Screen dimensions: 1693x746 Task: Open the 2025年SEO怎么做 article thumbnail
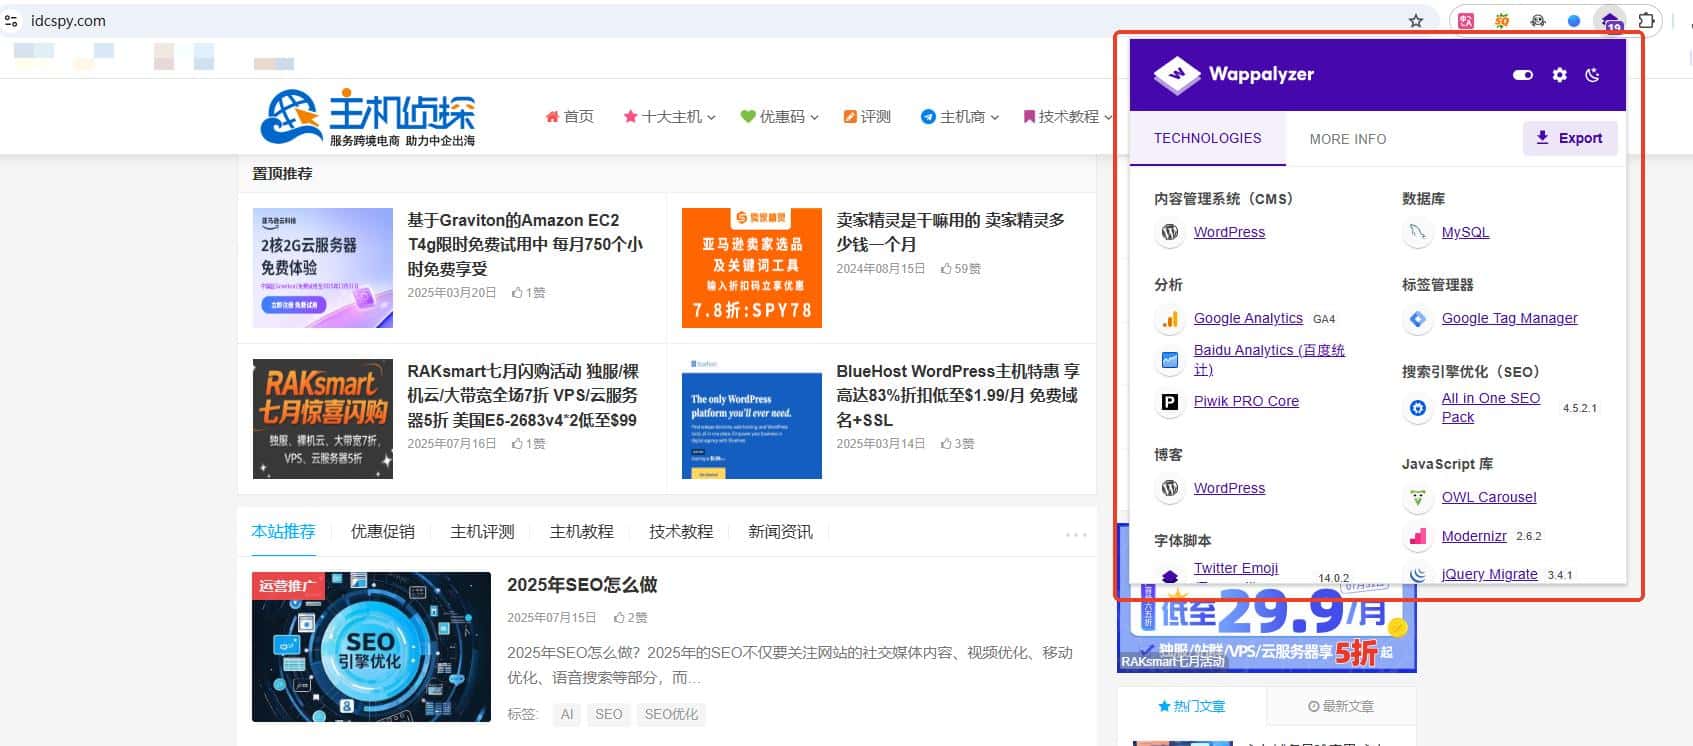pyautogui.click(x=371, y=647)
